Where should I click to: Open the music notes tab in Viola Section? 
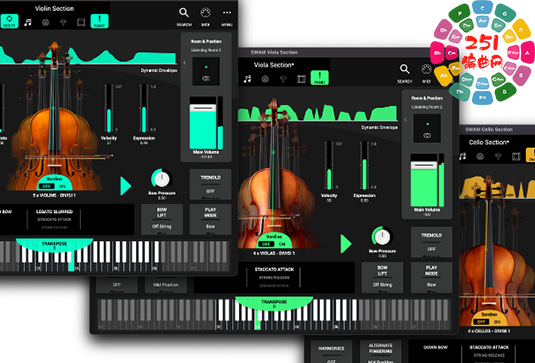pyautogui.click(x=247, y=79)
